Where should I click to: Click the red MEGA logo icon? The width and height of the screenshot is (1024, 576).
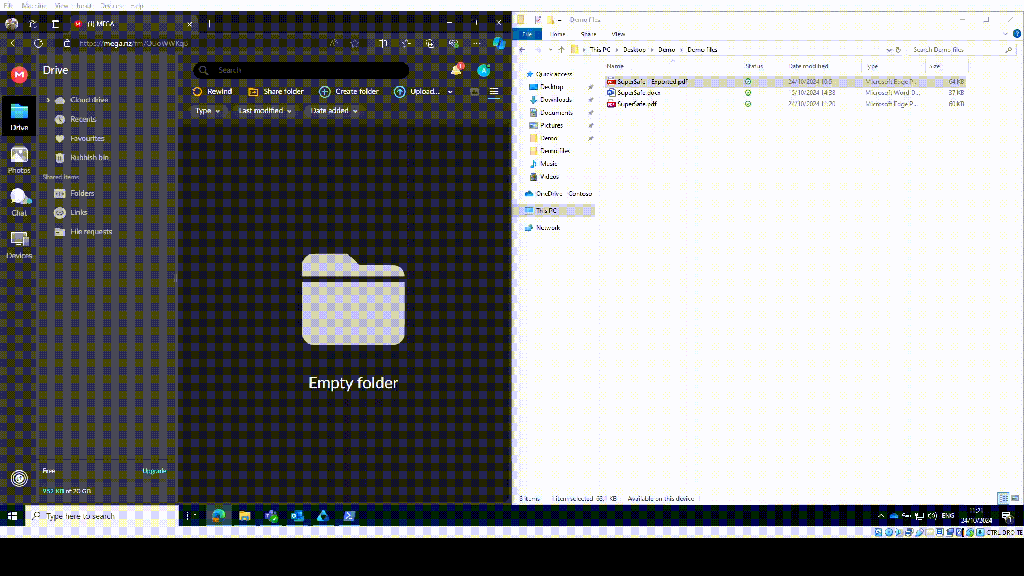tap(19, 74)
